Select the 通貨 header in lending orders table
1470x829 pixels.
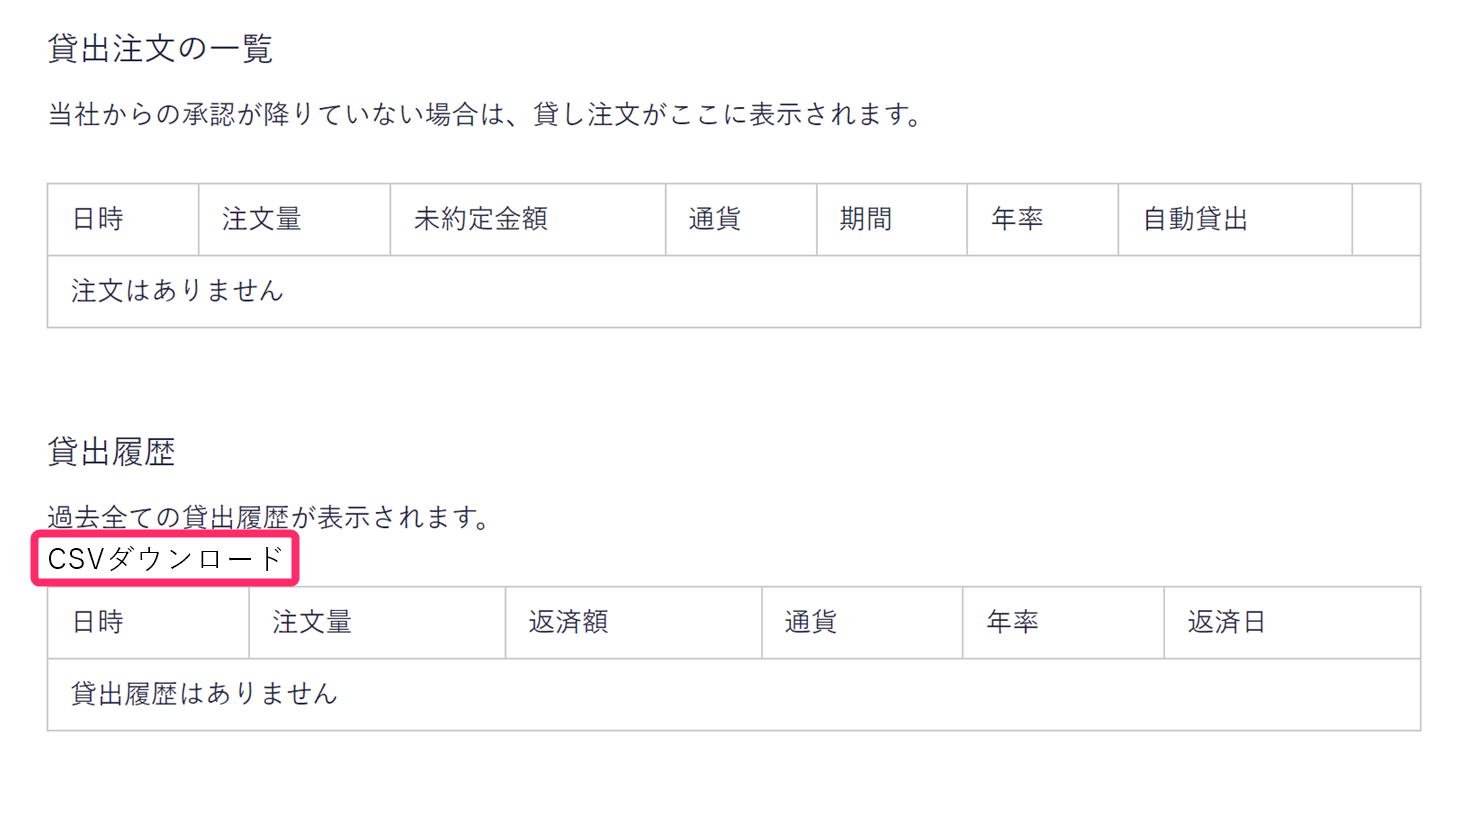click(741, 219)
